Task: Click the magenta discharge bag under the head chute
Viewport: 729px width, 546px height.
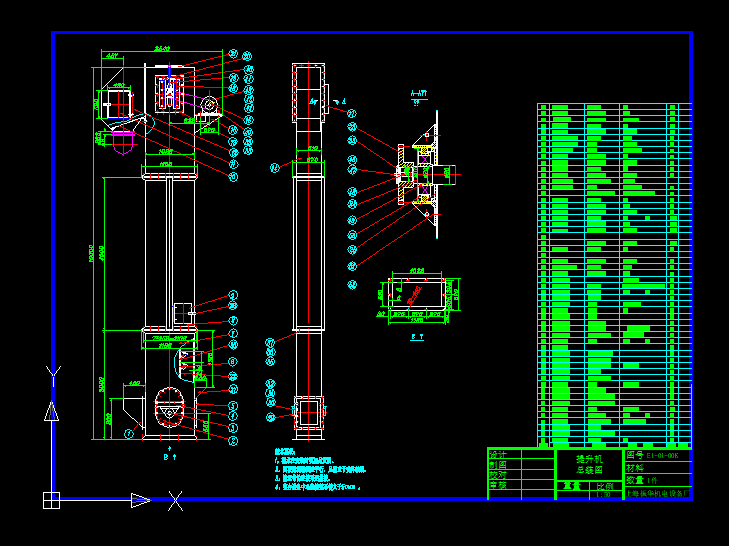Action: pos(124,142)
